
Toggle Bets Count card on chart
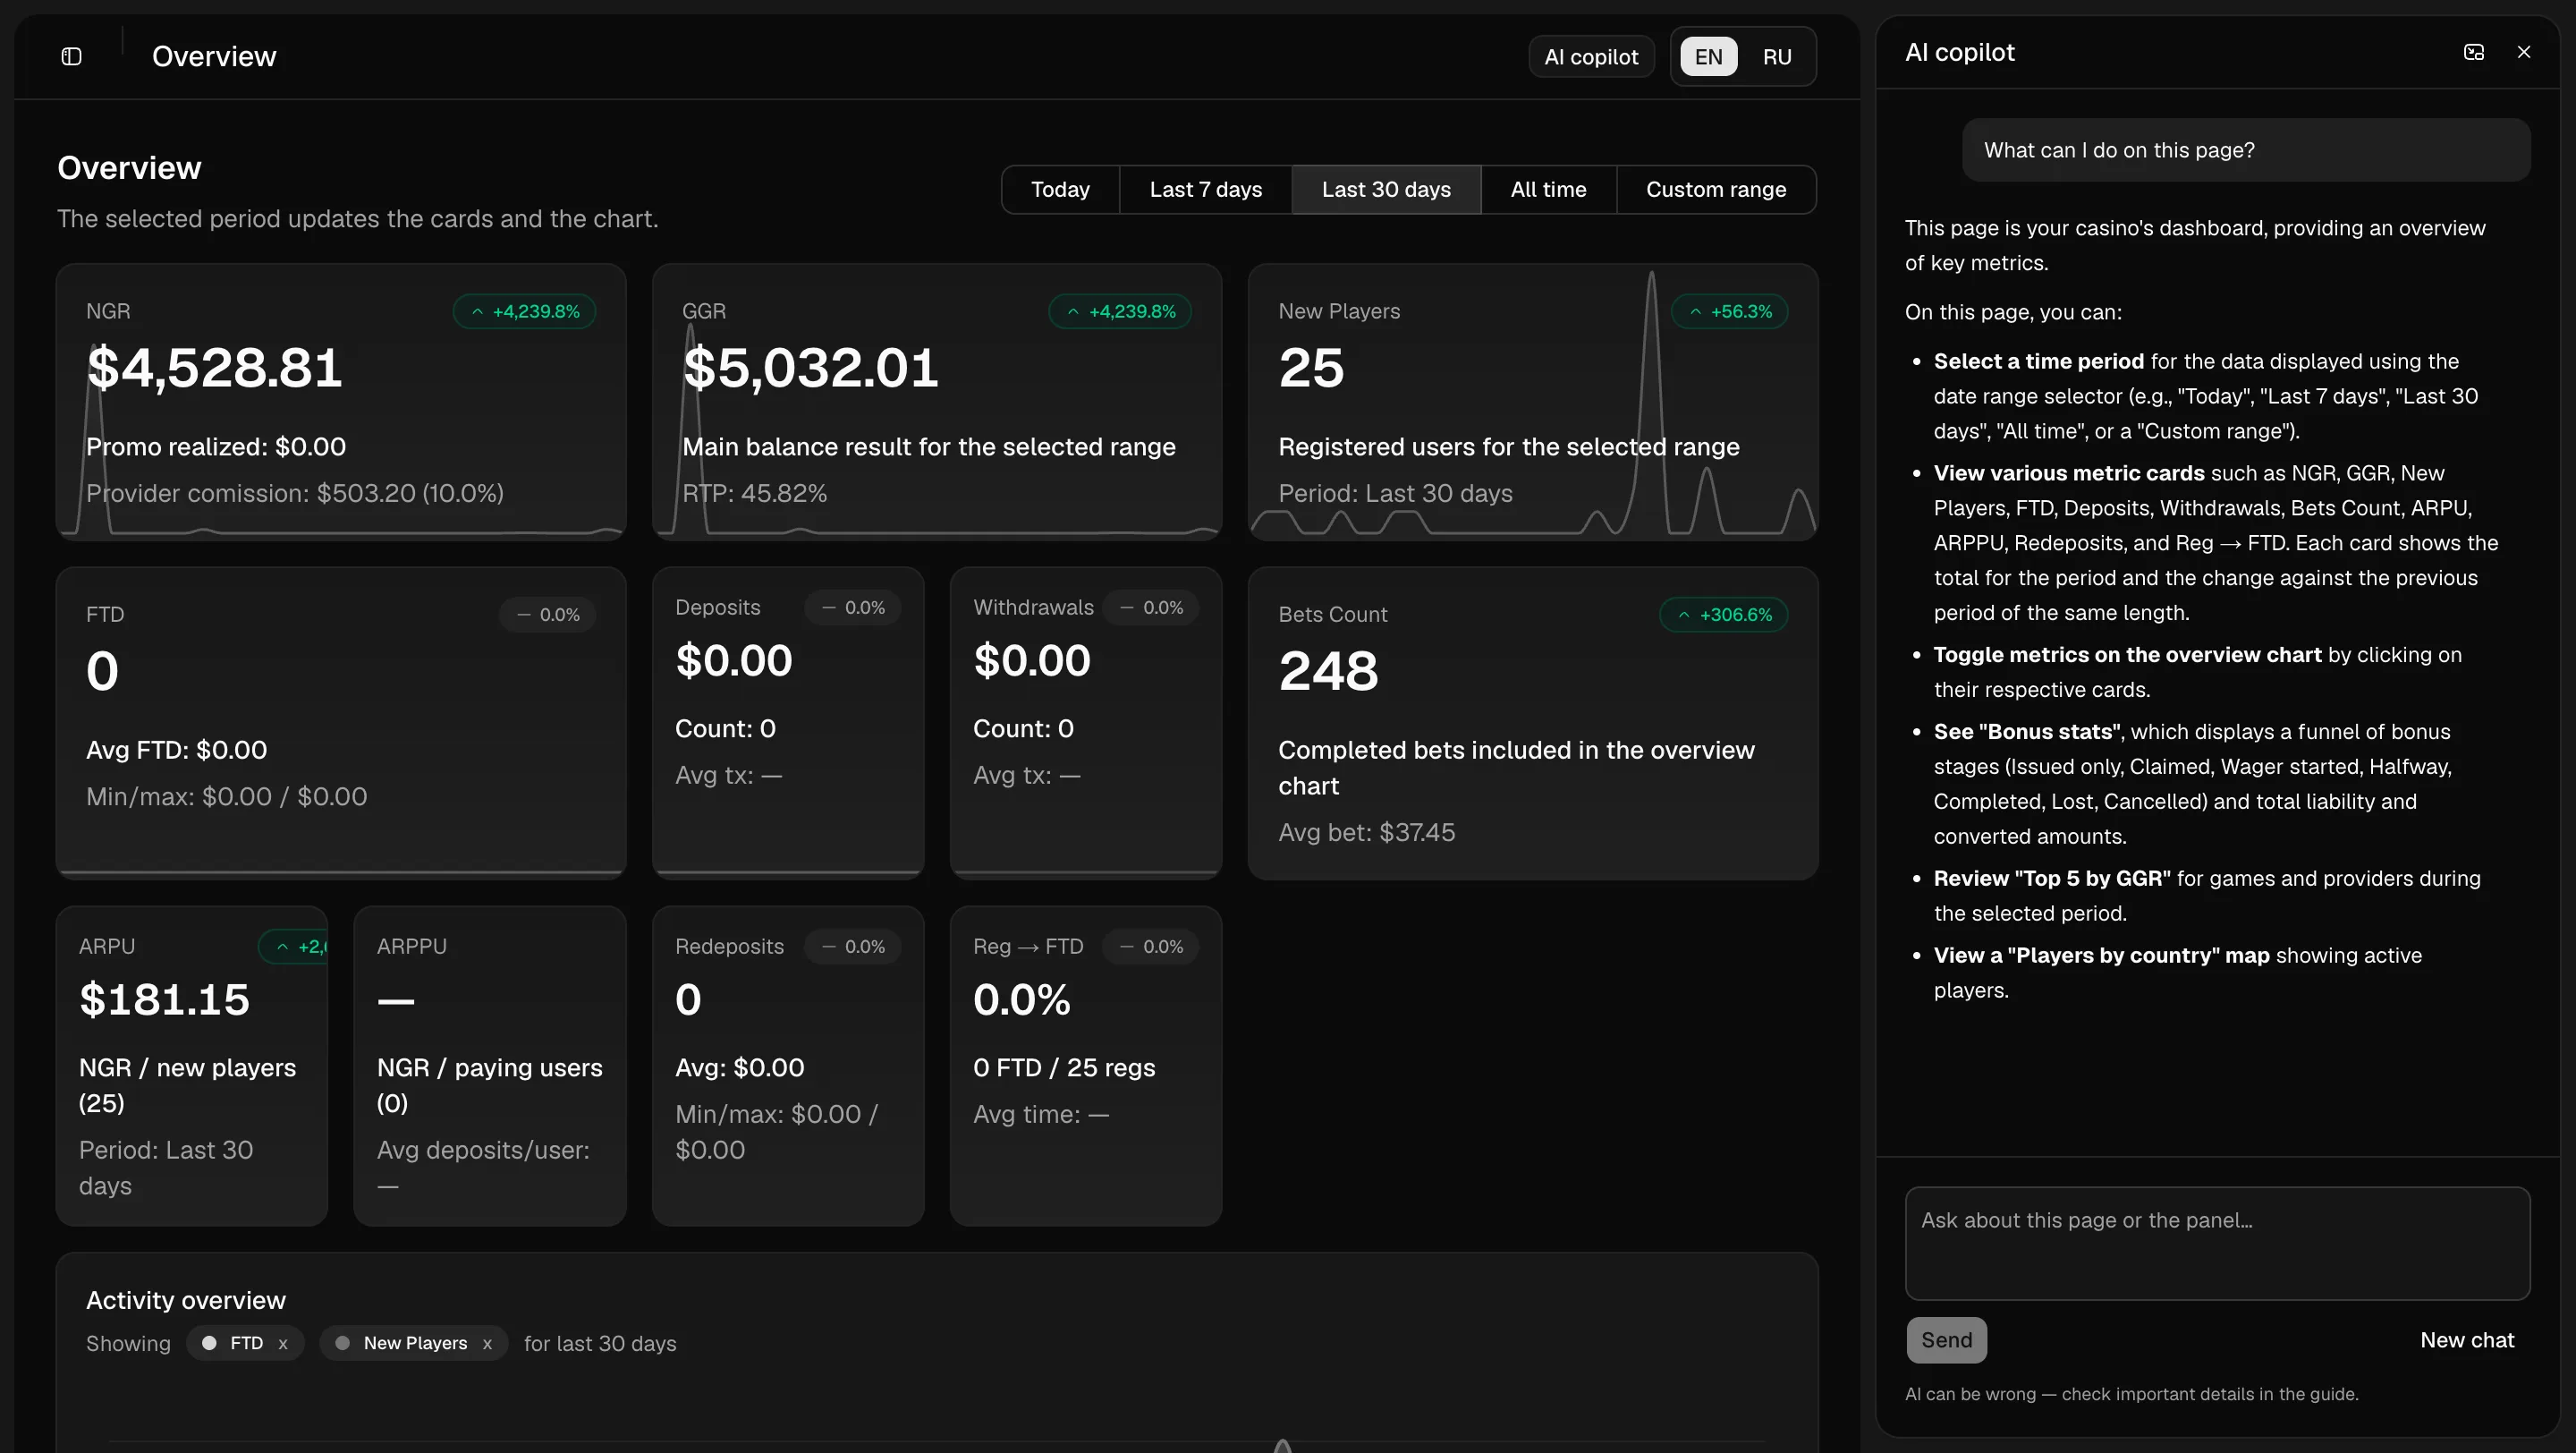pyautogui.click(x=1533, y=723)
